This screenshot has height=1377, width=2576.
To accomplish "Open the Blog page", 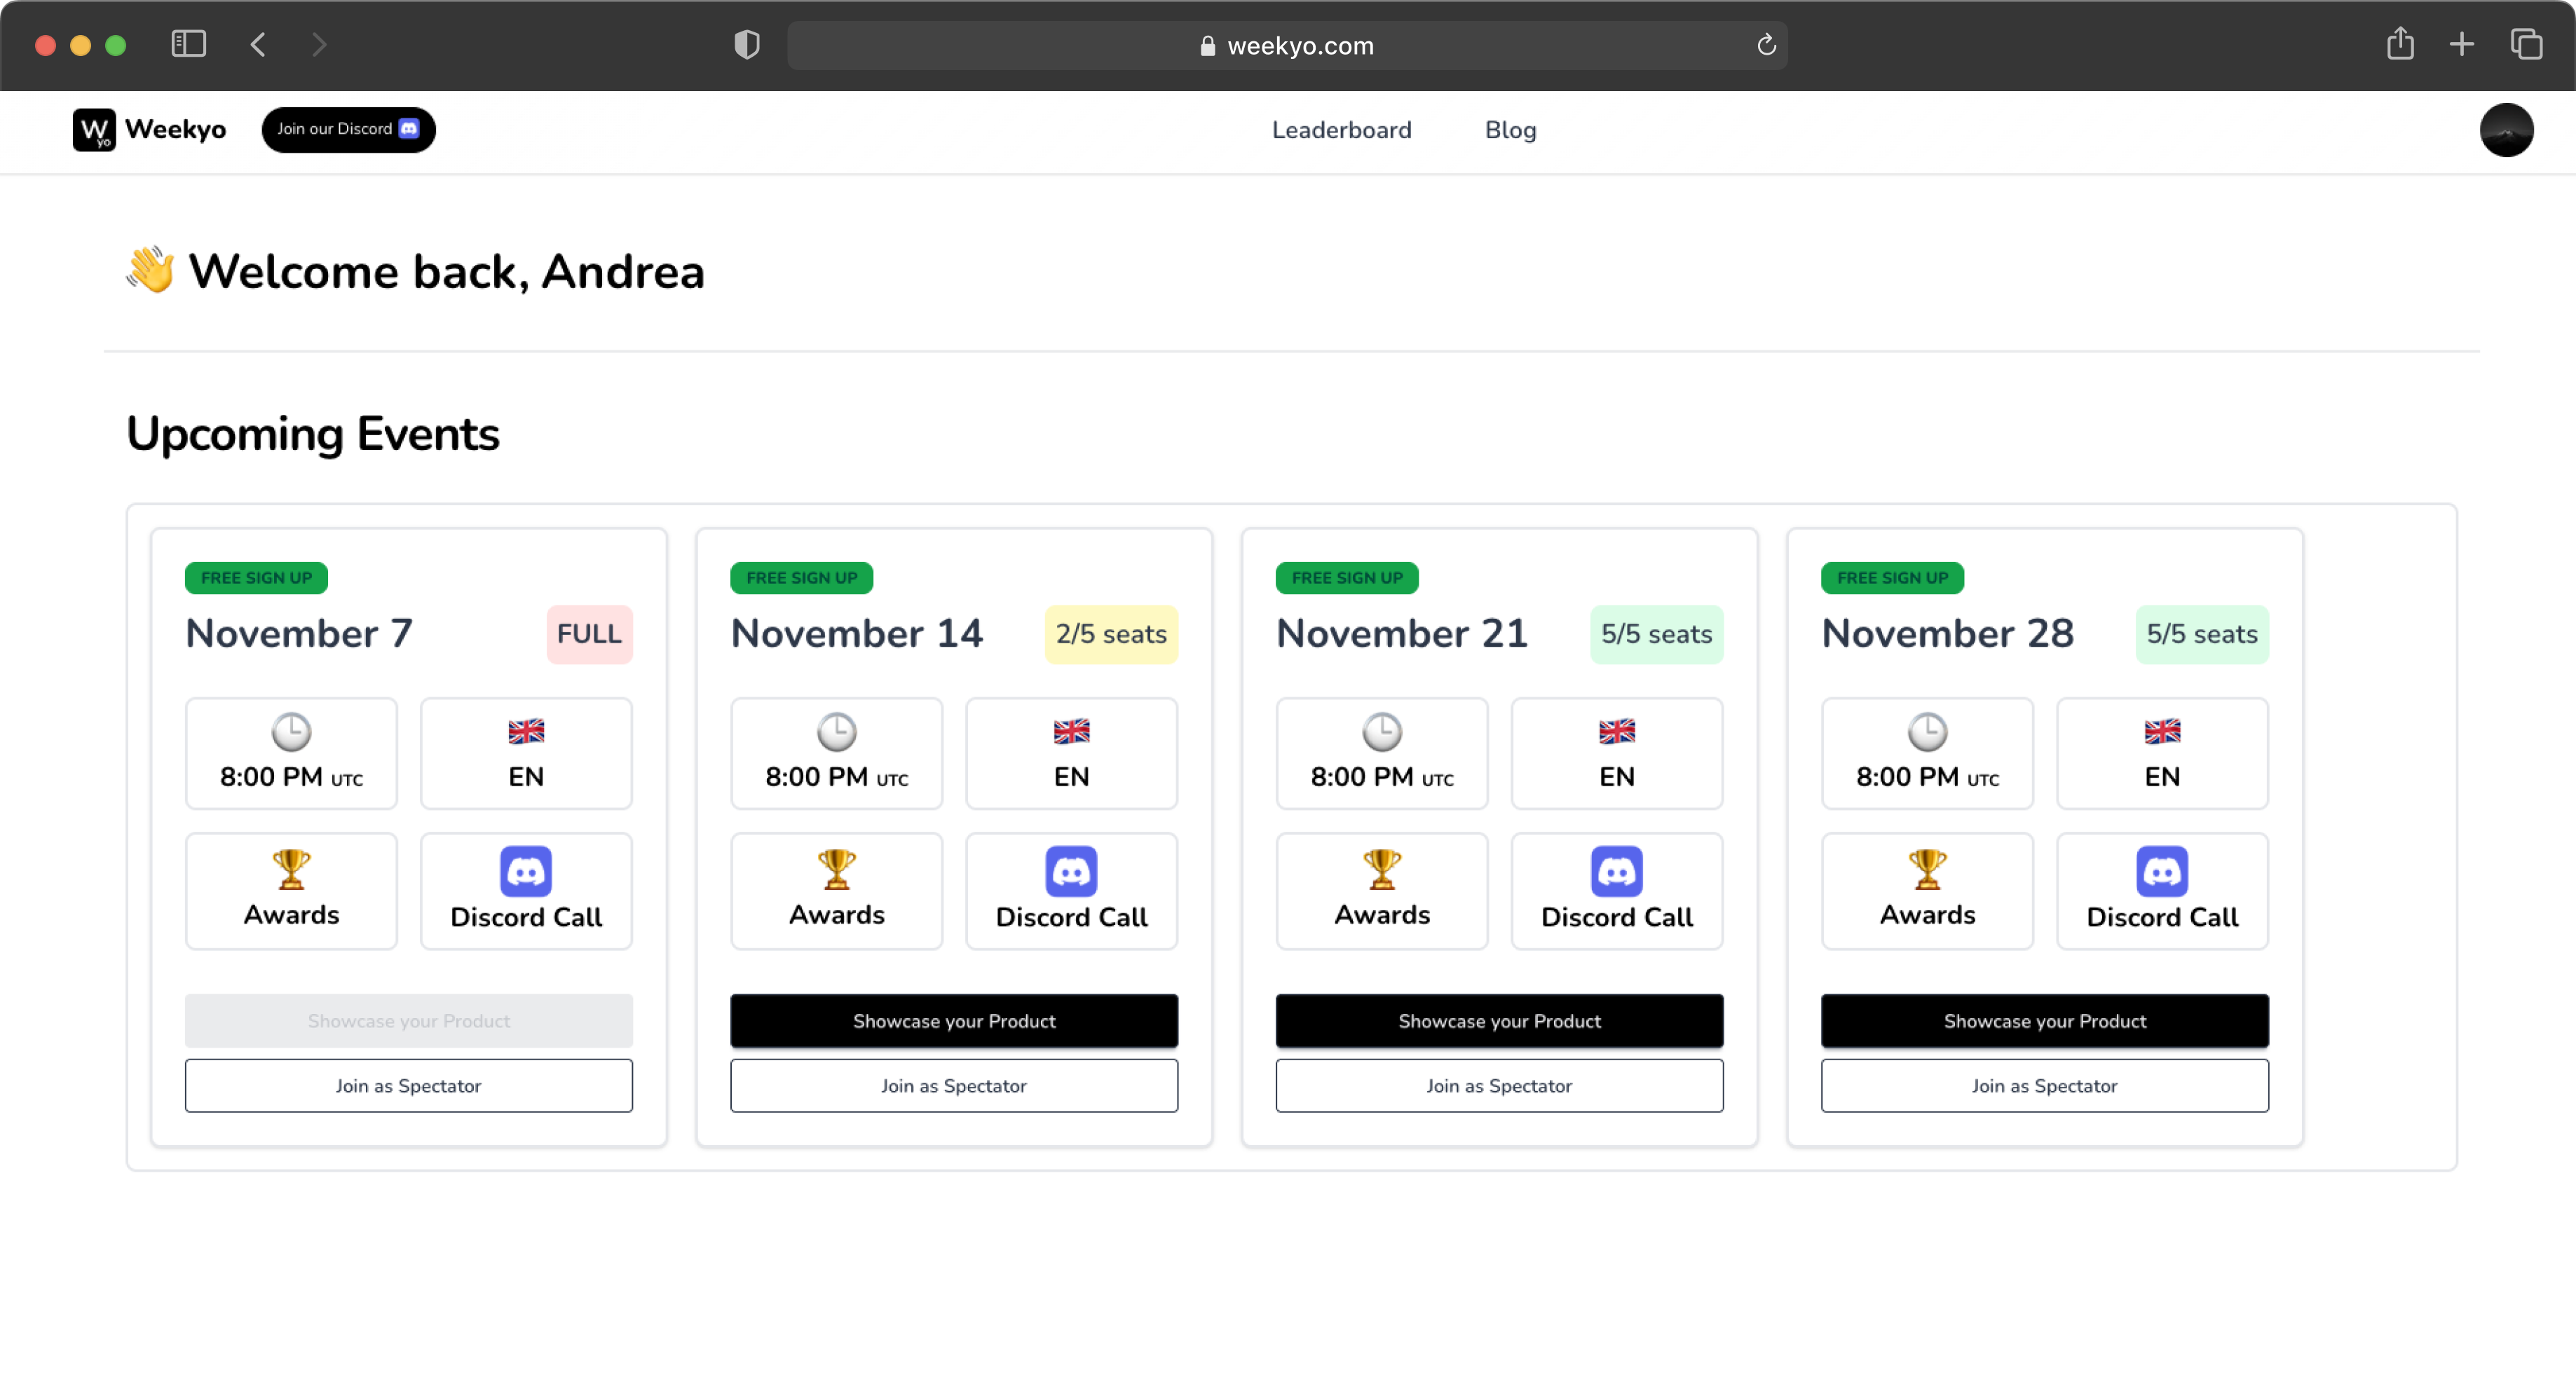I will (x=1510, y=130).
